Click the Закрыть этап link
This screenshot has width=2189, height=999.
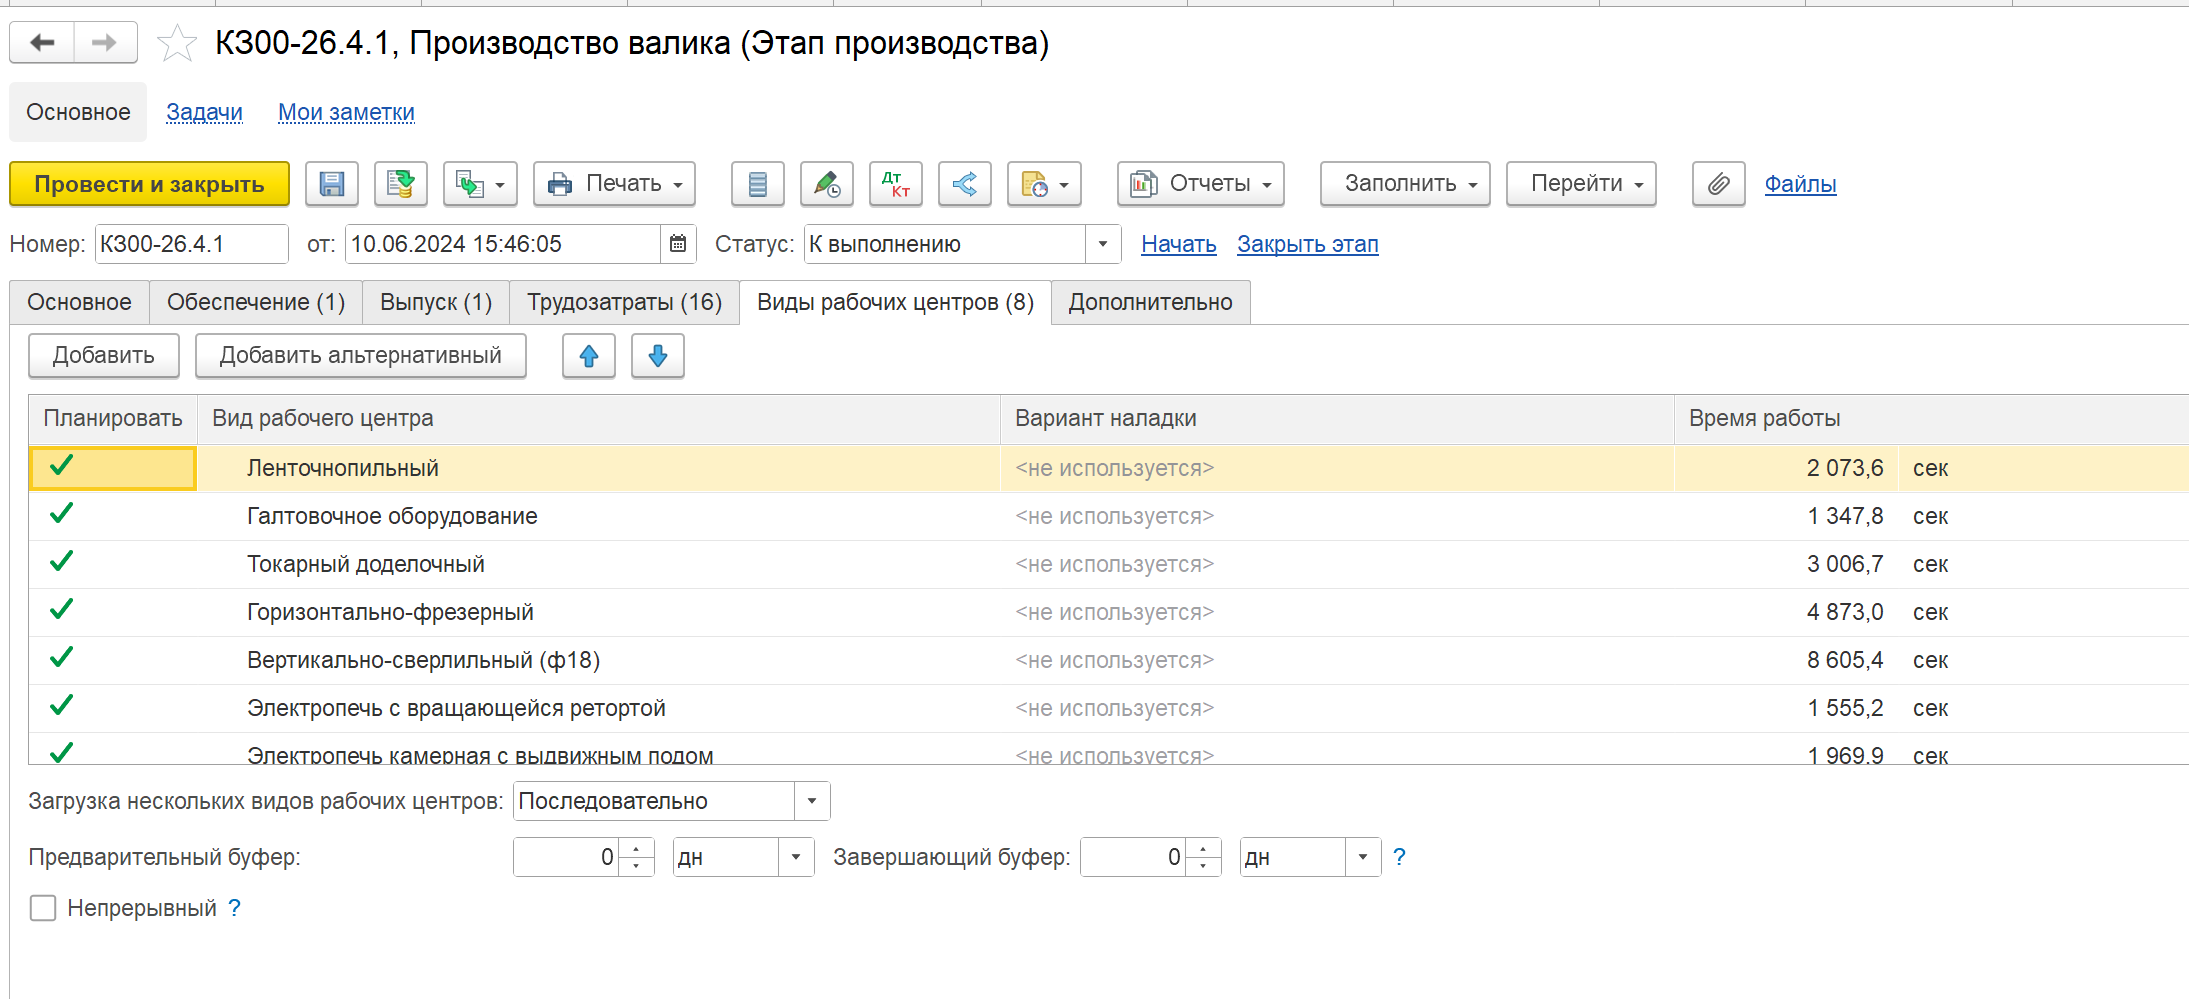pyautogui.click(x=1307, y=244)
